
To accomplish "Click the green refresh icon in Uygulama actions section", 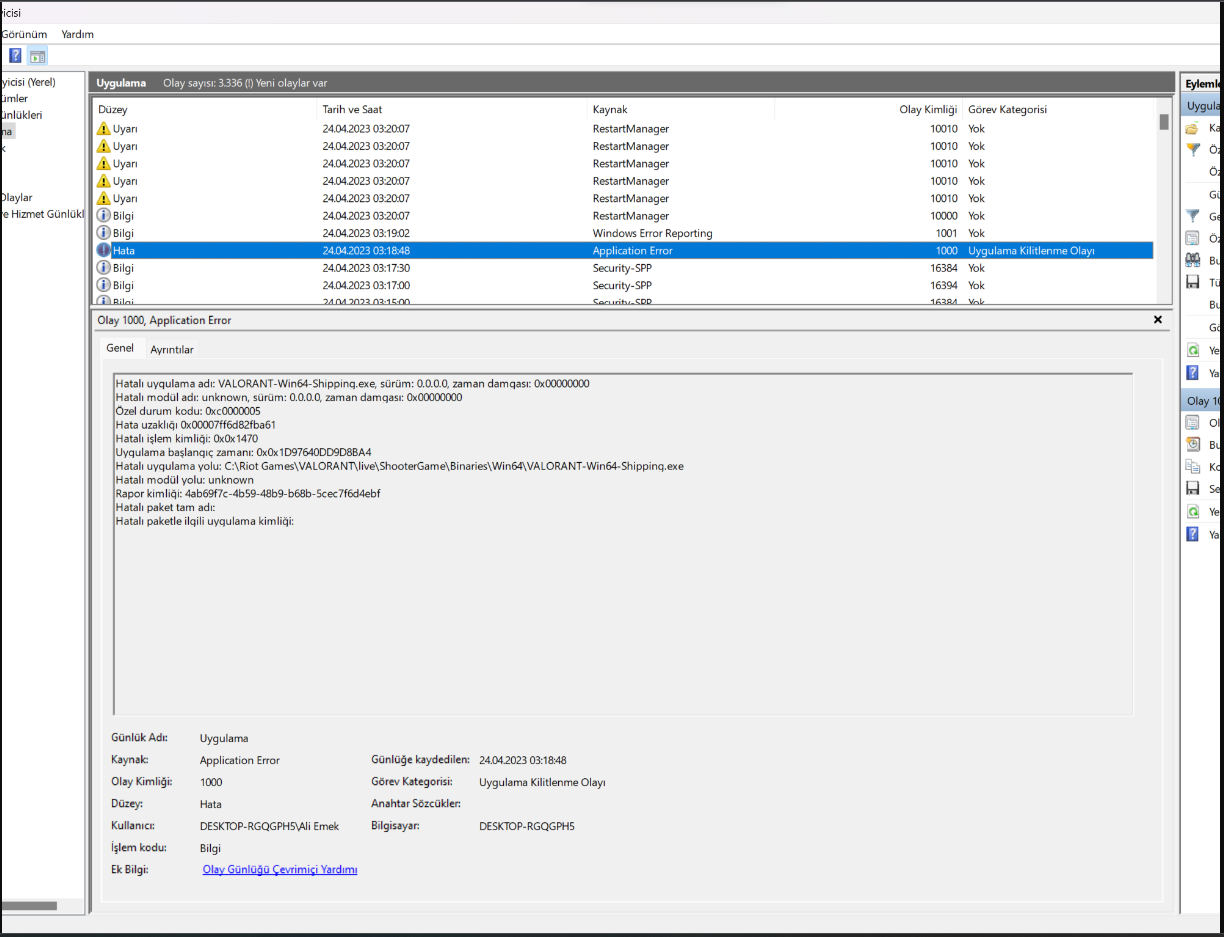I will pyautogui.click(x=1192, y=350).
